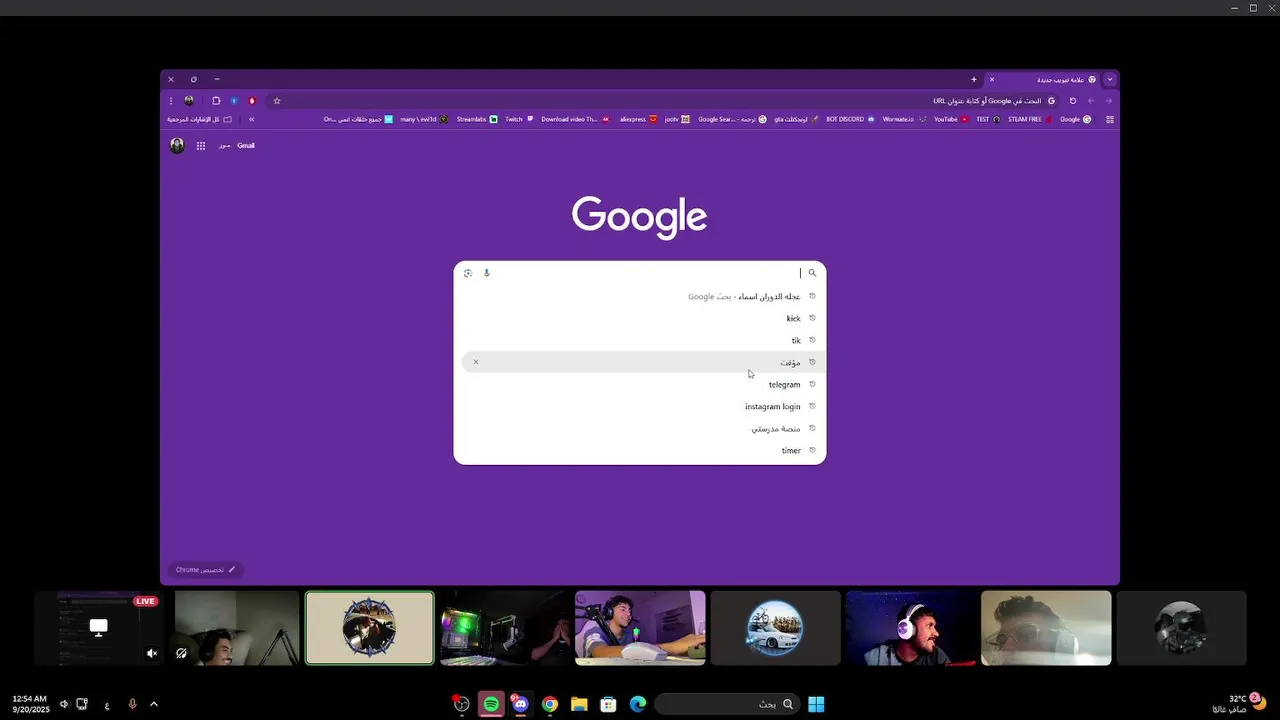Click the blue extension icon in the toolbar
The width and height of the screenshot is (1280, 720).
tap(234, 101)
